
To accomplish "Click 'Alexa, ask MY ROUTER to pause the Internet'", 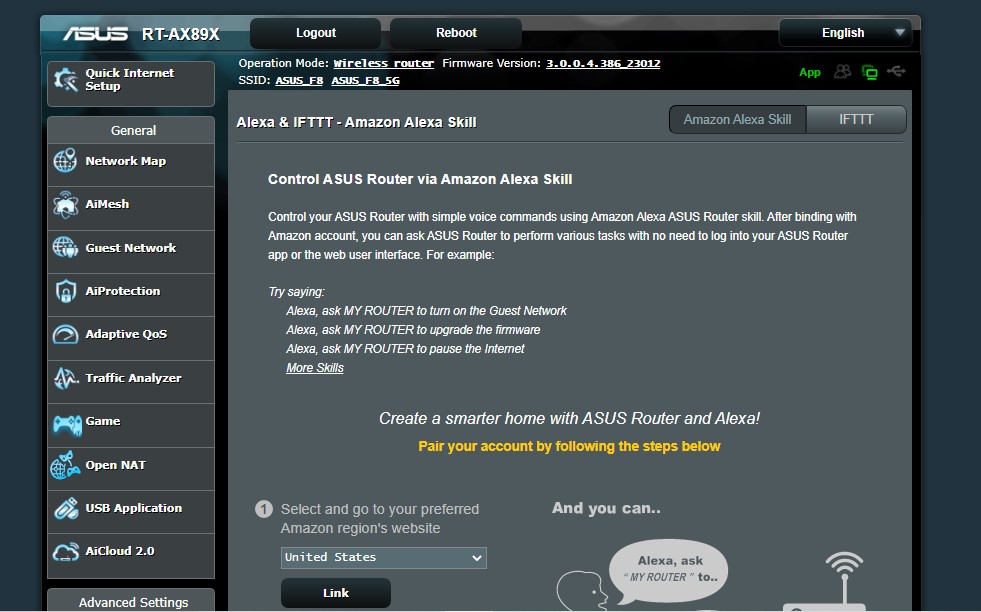I will (405, 349).
